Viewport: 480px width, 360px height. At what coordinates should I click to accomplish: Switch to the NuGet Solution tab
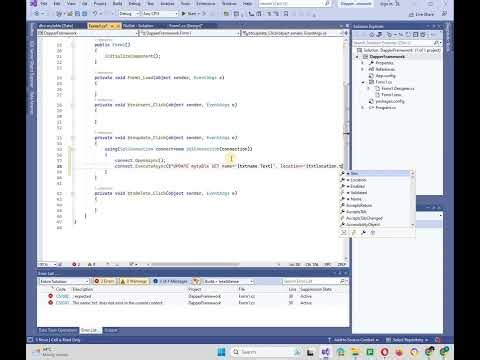coord(138,26)
